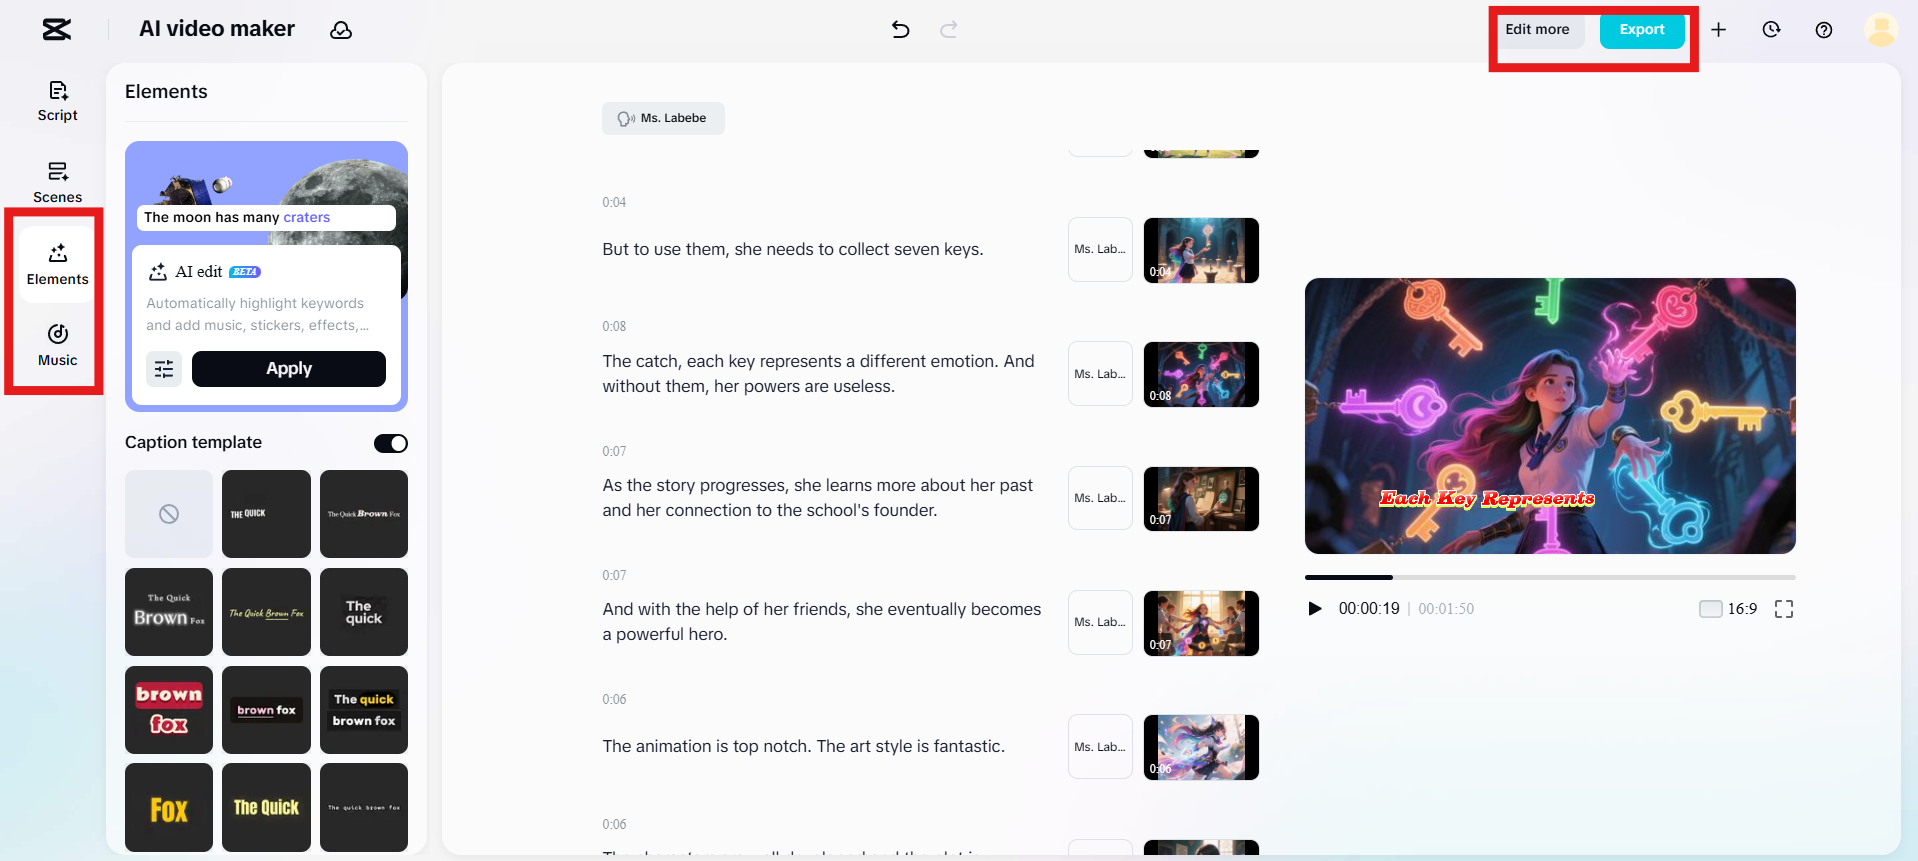Choose the serif 'The Quick Brown Fox' caption template

(x=364, y=514)
